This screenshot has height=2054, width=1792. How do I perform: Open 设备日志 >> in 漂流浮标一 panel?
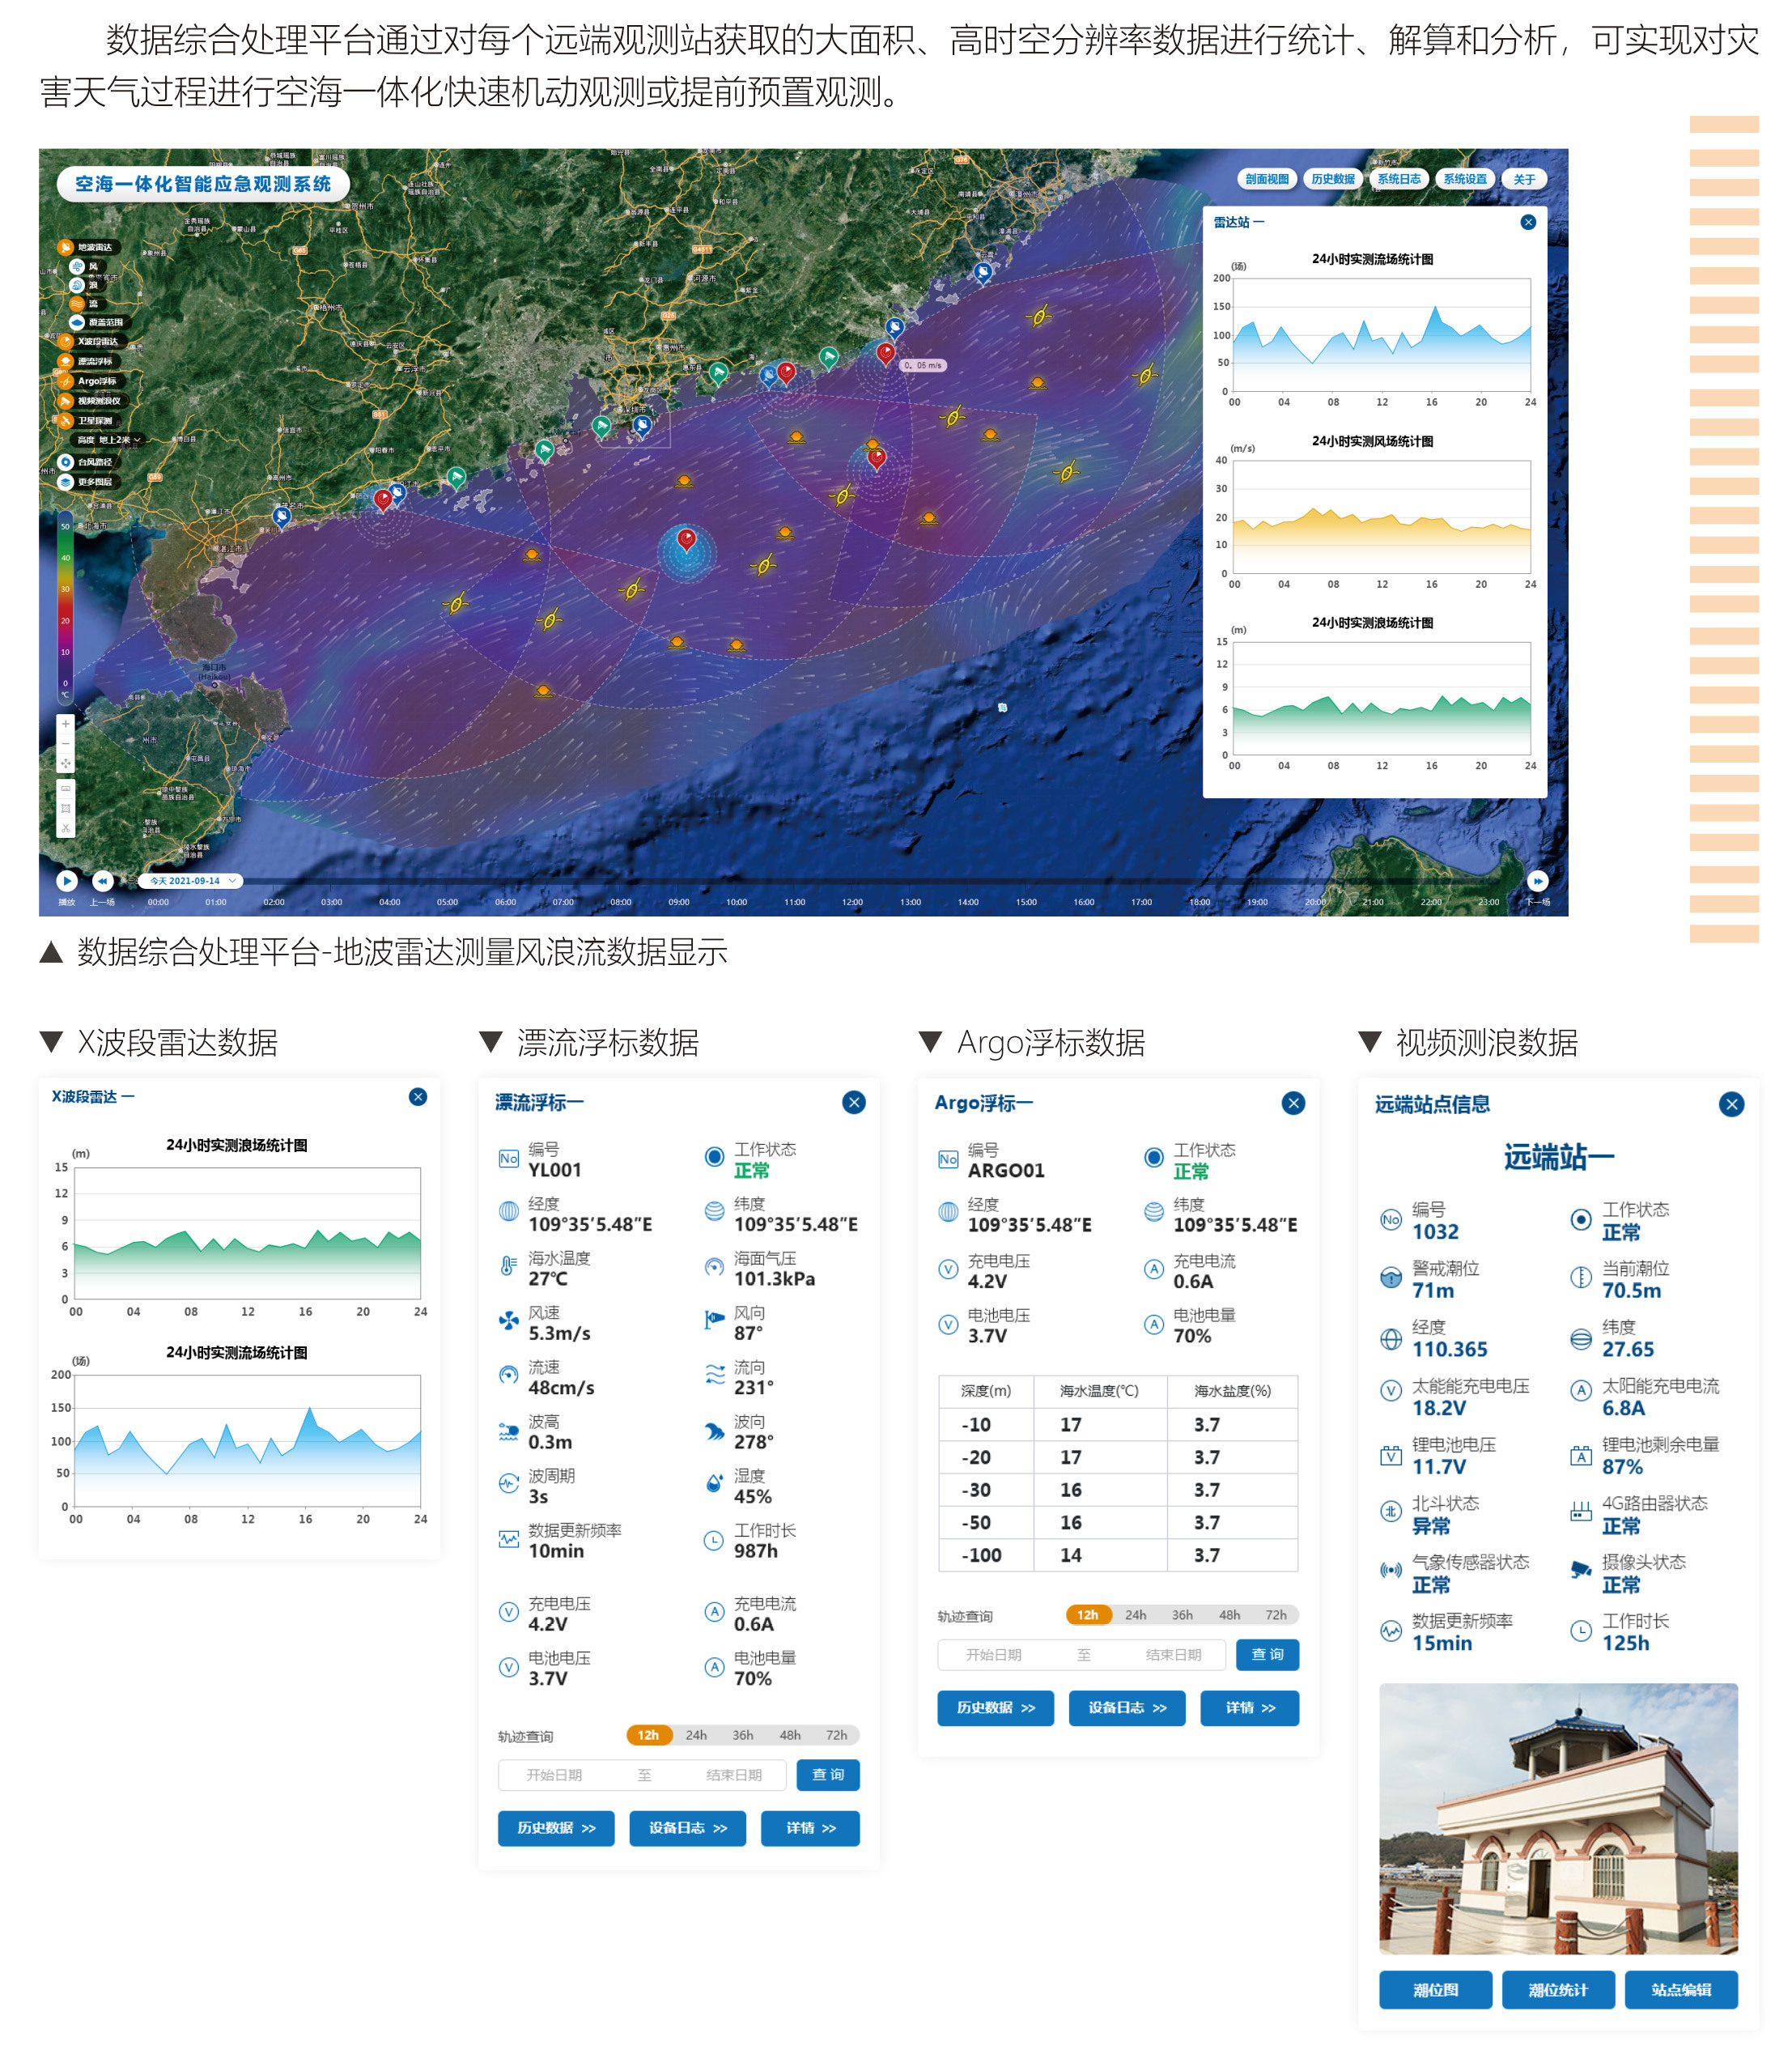click(x=688, y=1828)
